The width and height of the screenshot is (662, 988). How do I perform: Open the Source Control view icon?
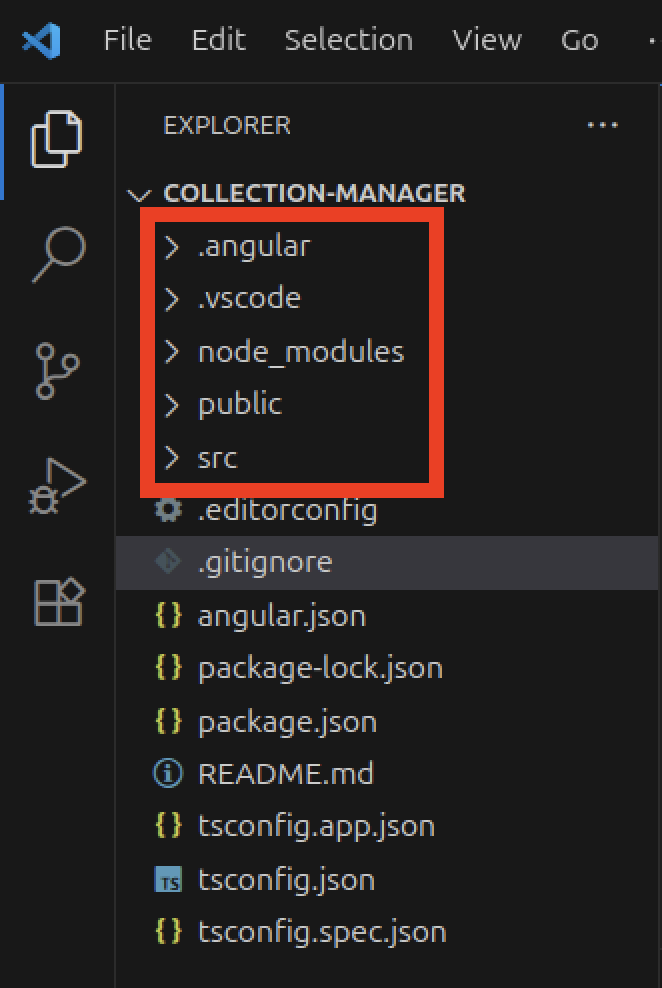(x=58, y=370)
